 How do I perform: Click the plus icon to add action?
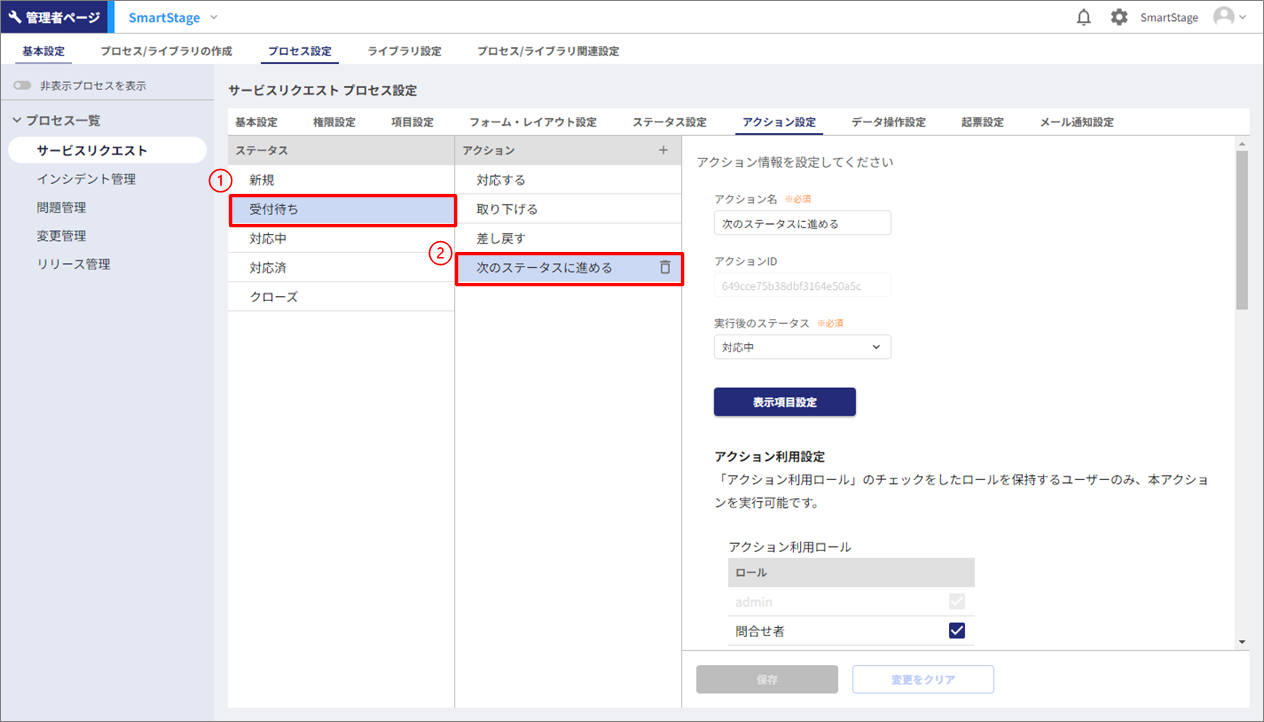[x=663, y=150]
